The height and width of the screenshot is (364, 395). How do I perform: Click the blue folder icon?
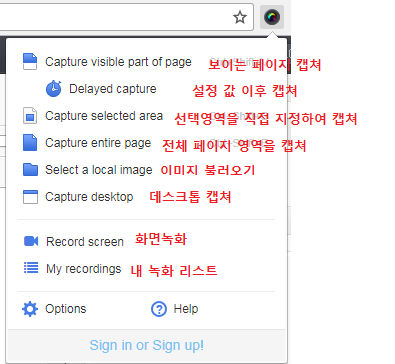click(30, 169)
